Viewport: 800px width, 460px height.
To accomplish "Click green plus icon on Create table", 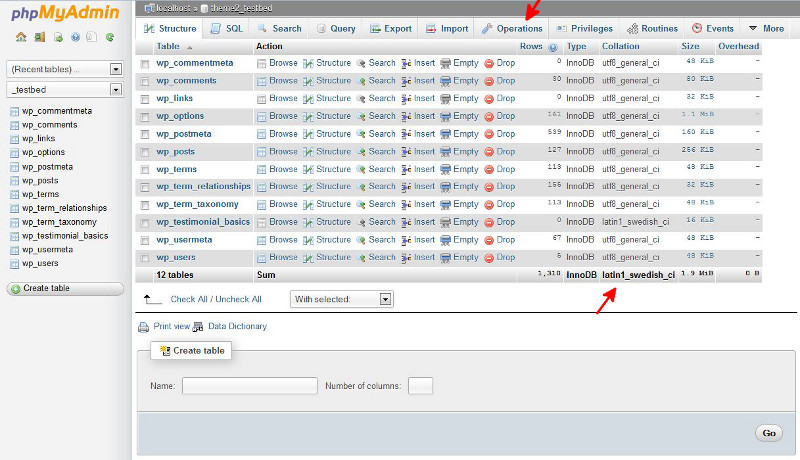I will (16, 289).
